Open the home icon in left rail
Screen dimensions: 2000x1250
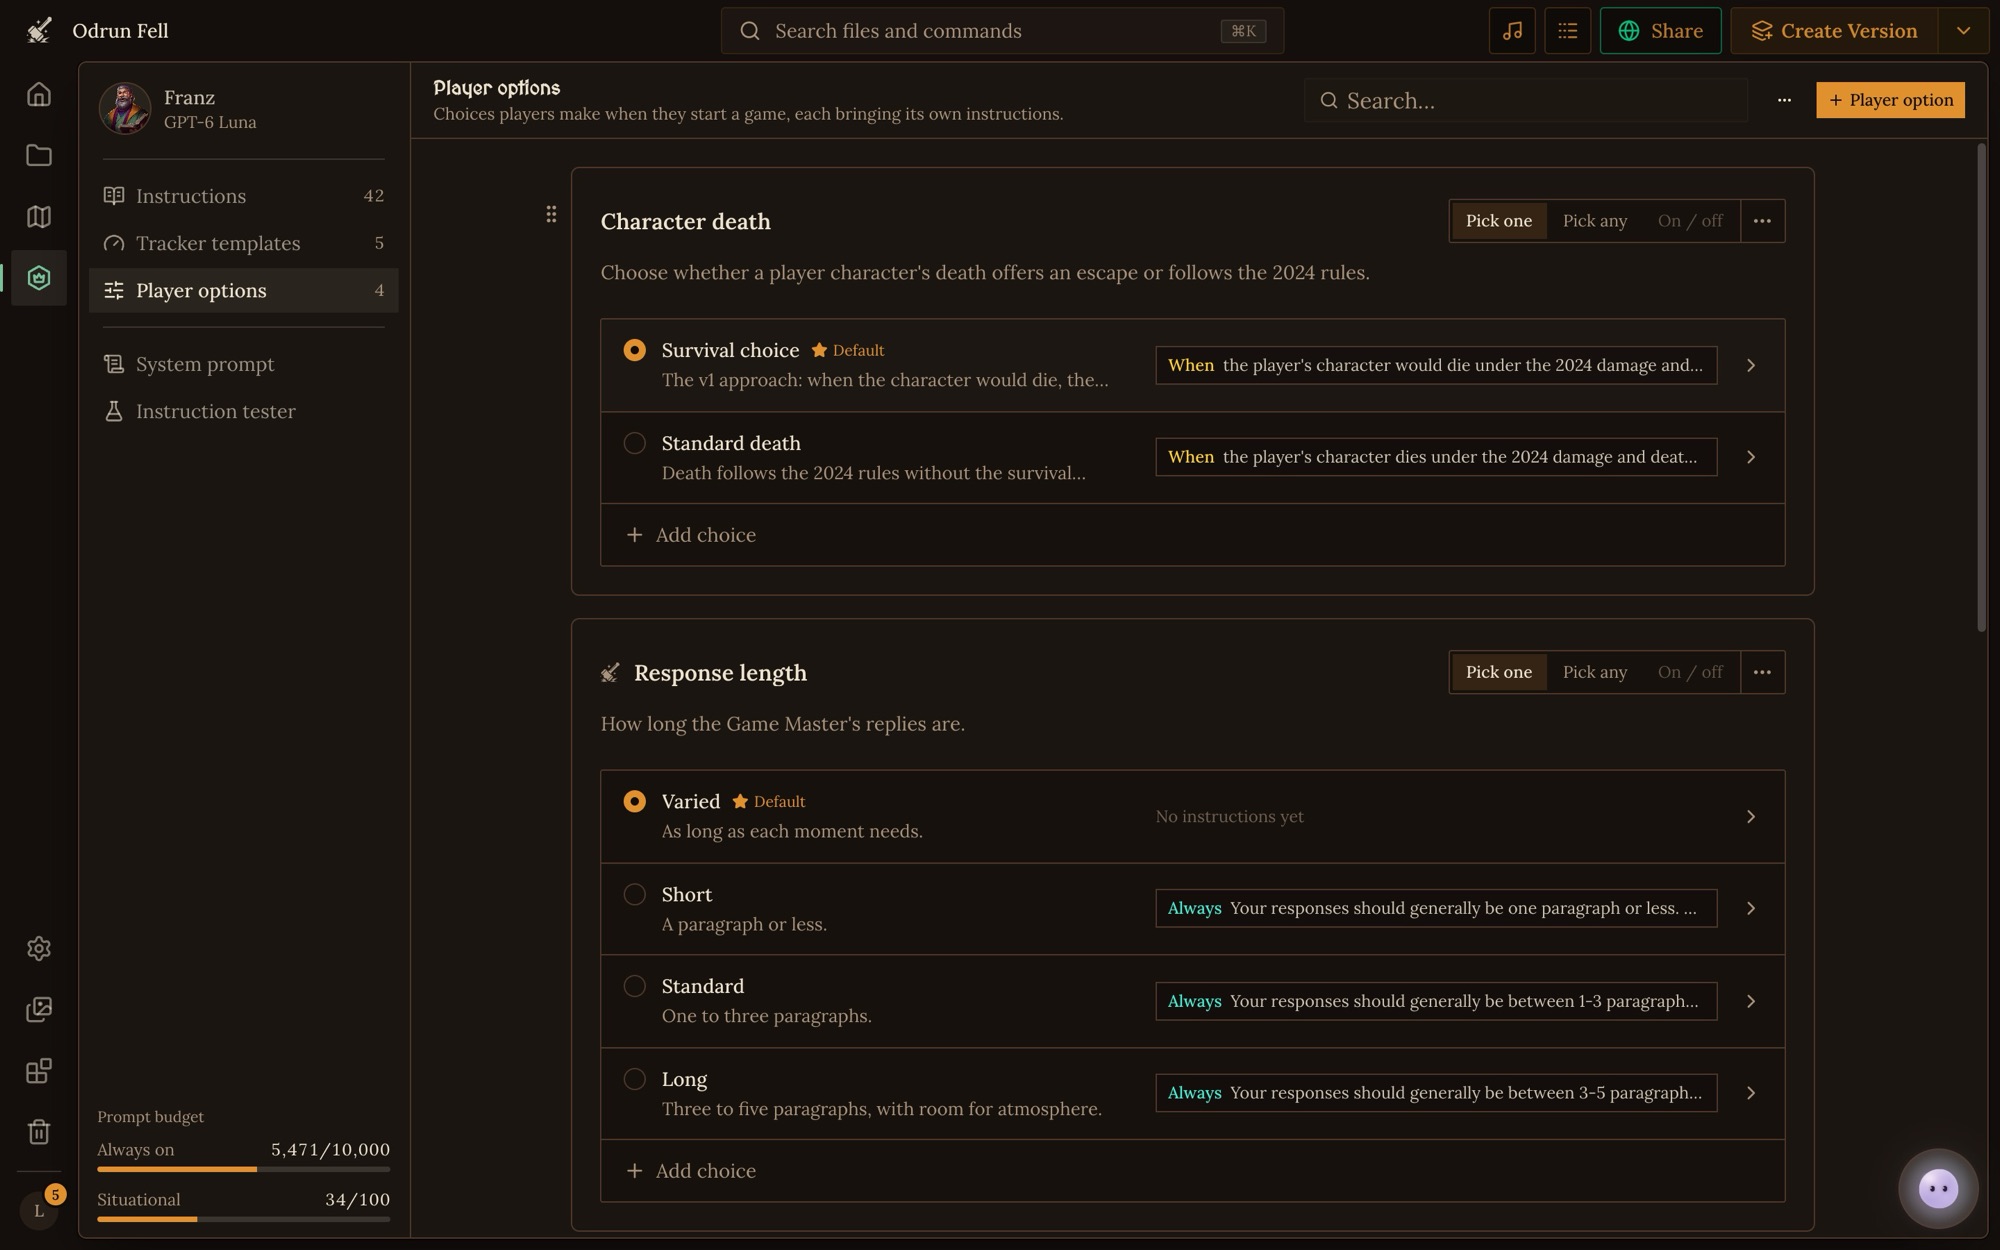(x=39, y=94)
